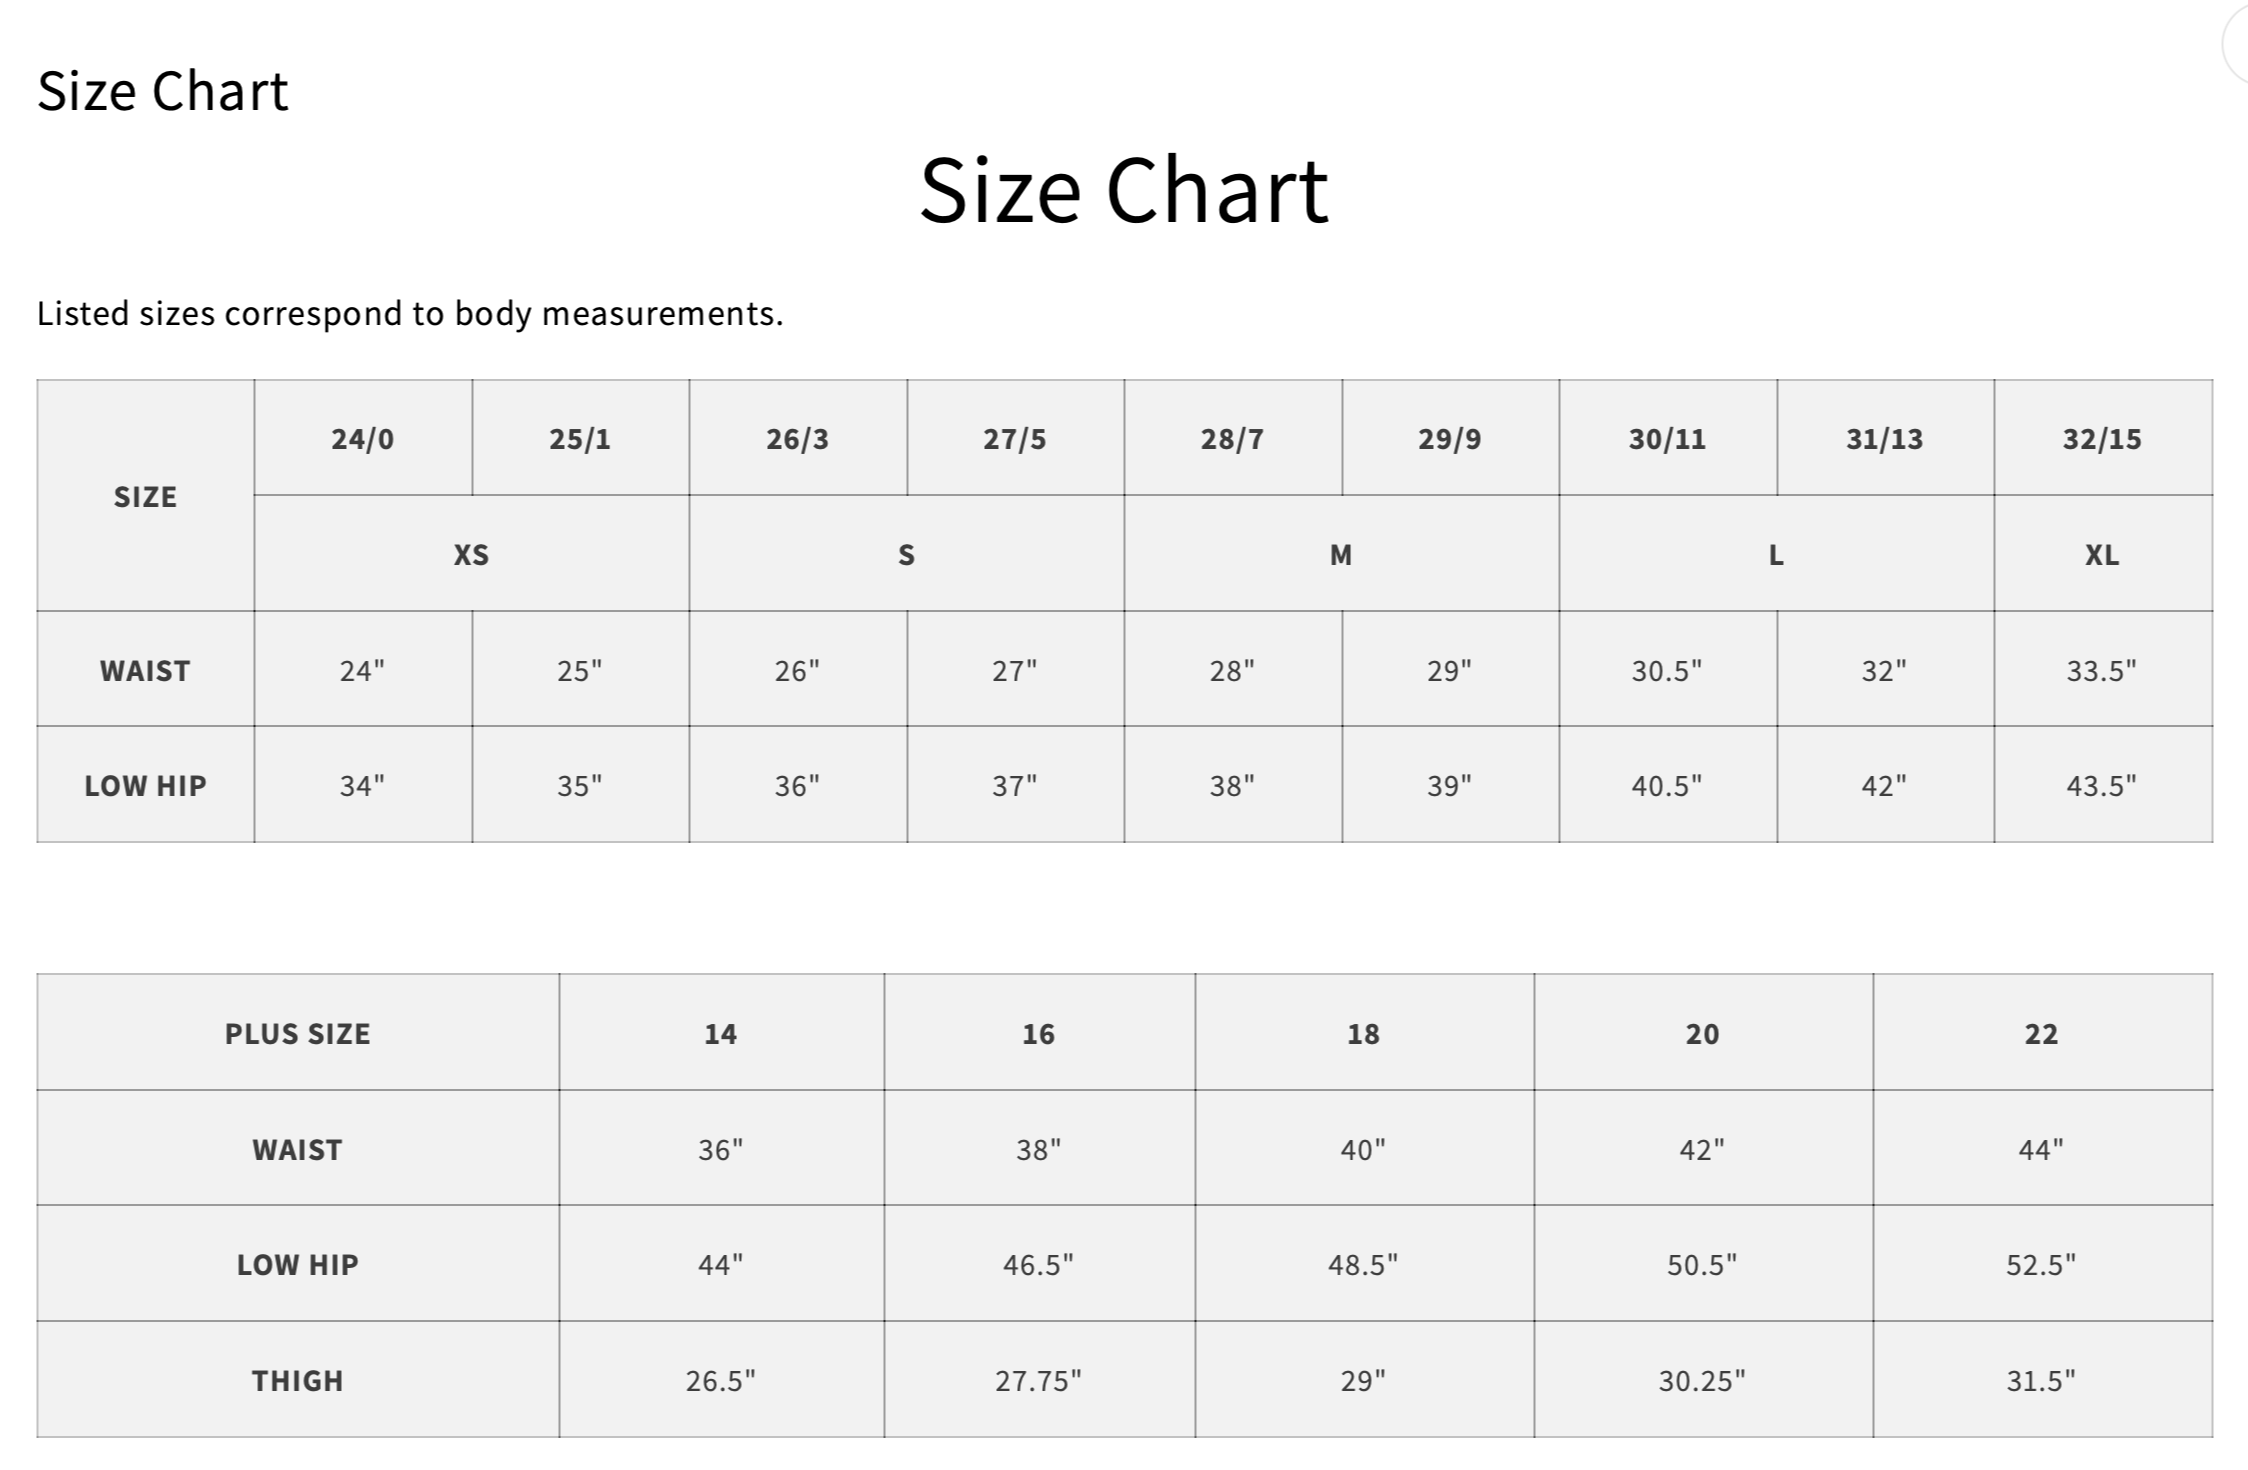Click the 33.5" waist measurement cell
Image resolution: width=2248 pixels, height=1470 pixels.
click(x=2102, y=670)
